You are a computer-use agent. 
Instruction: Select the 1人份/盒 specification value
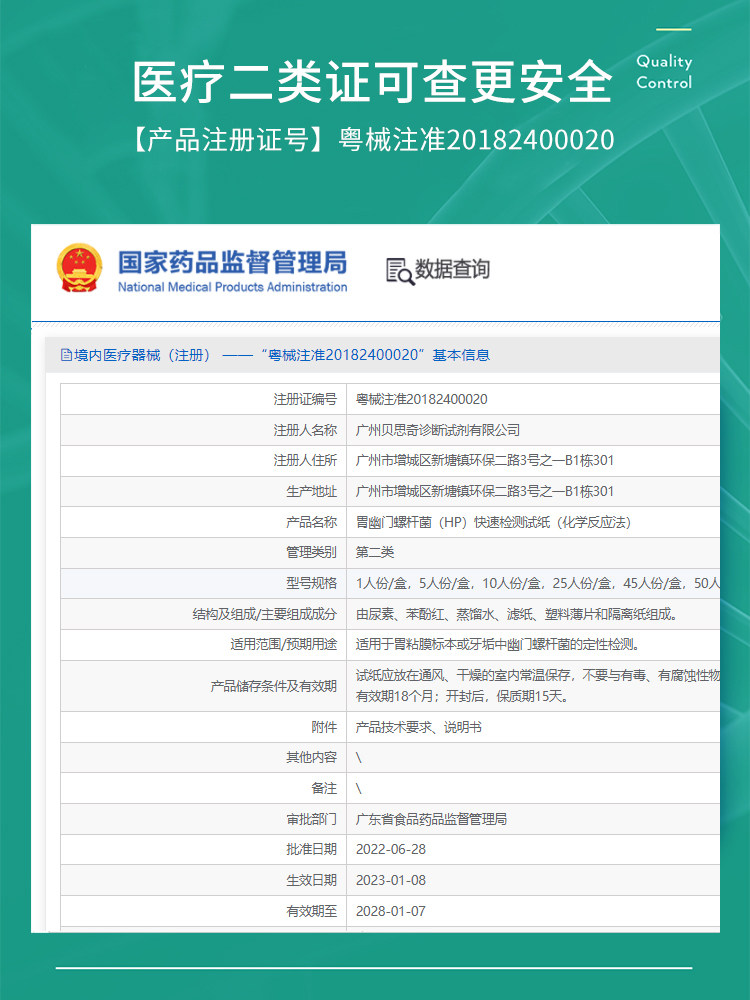(538, 583)
